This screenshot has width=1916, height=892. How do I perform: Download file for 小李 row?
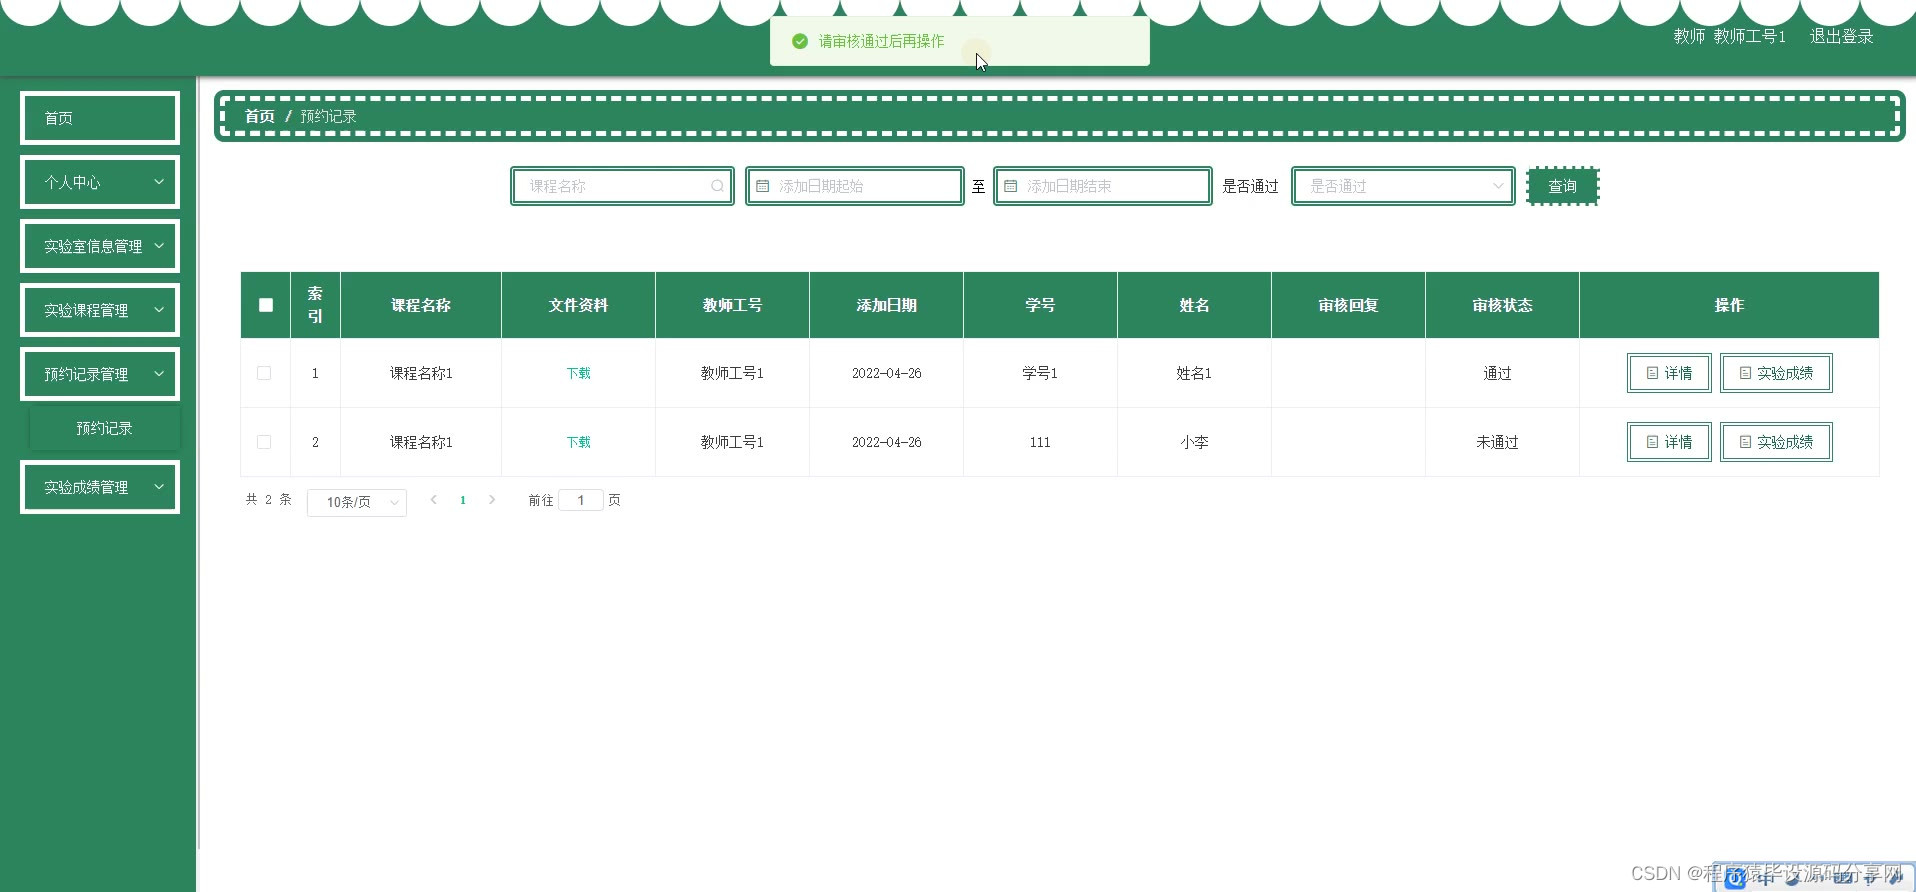tap(578, 442)
